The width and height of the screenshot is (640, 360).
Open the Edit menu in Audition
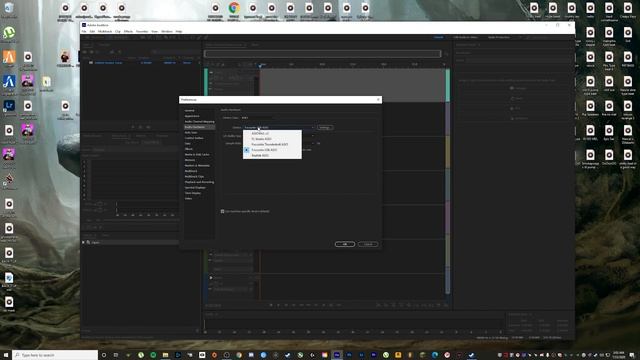click(92, 31)
